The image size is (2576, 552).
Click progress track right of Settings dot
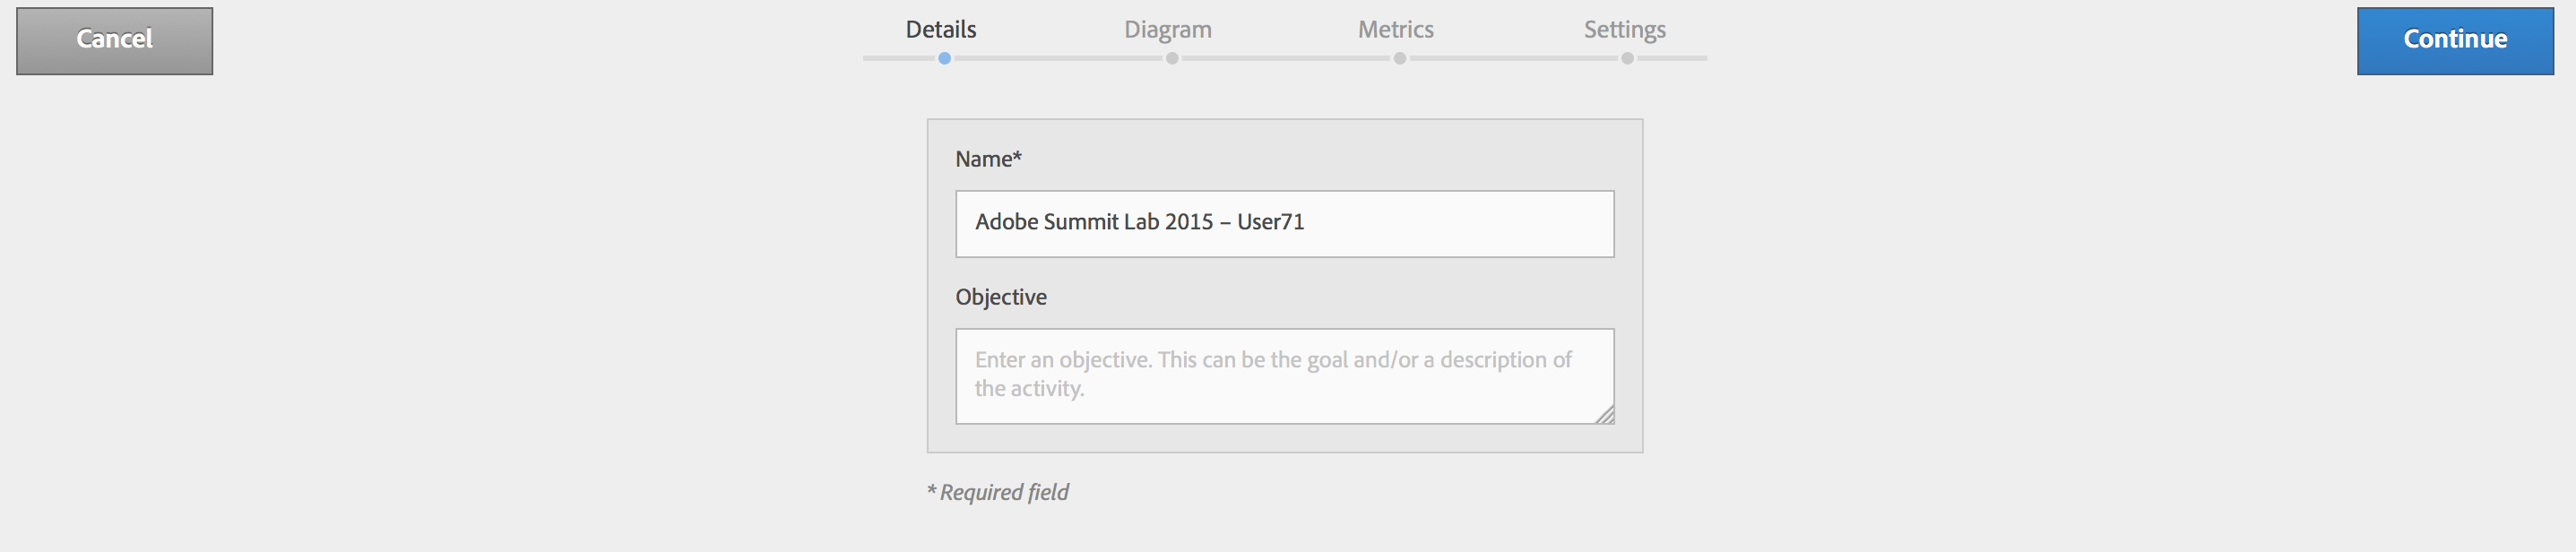click(x=1672, y=59)
